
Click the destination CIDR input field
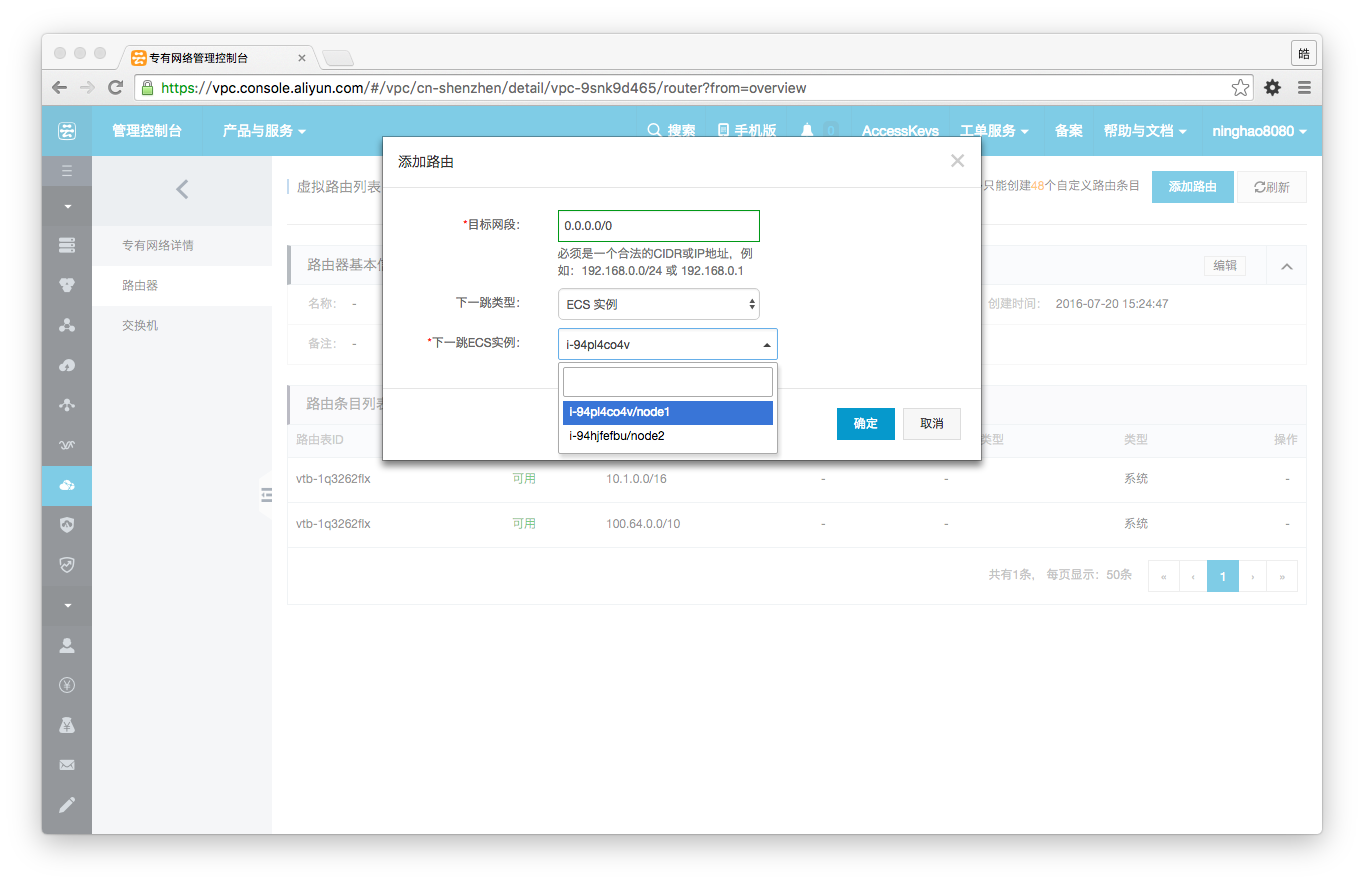658,226
